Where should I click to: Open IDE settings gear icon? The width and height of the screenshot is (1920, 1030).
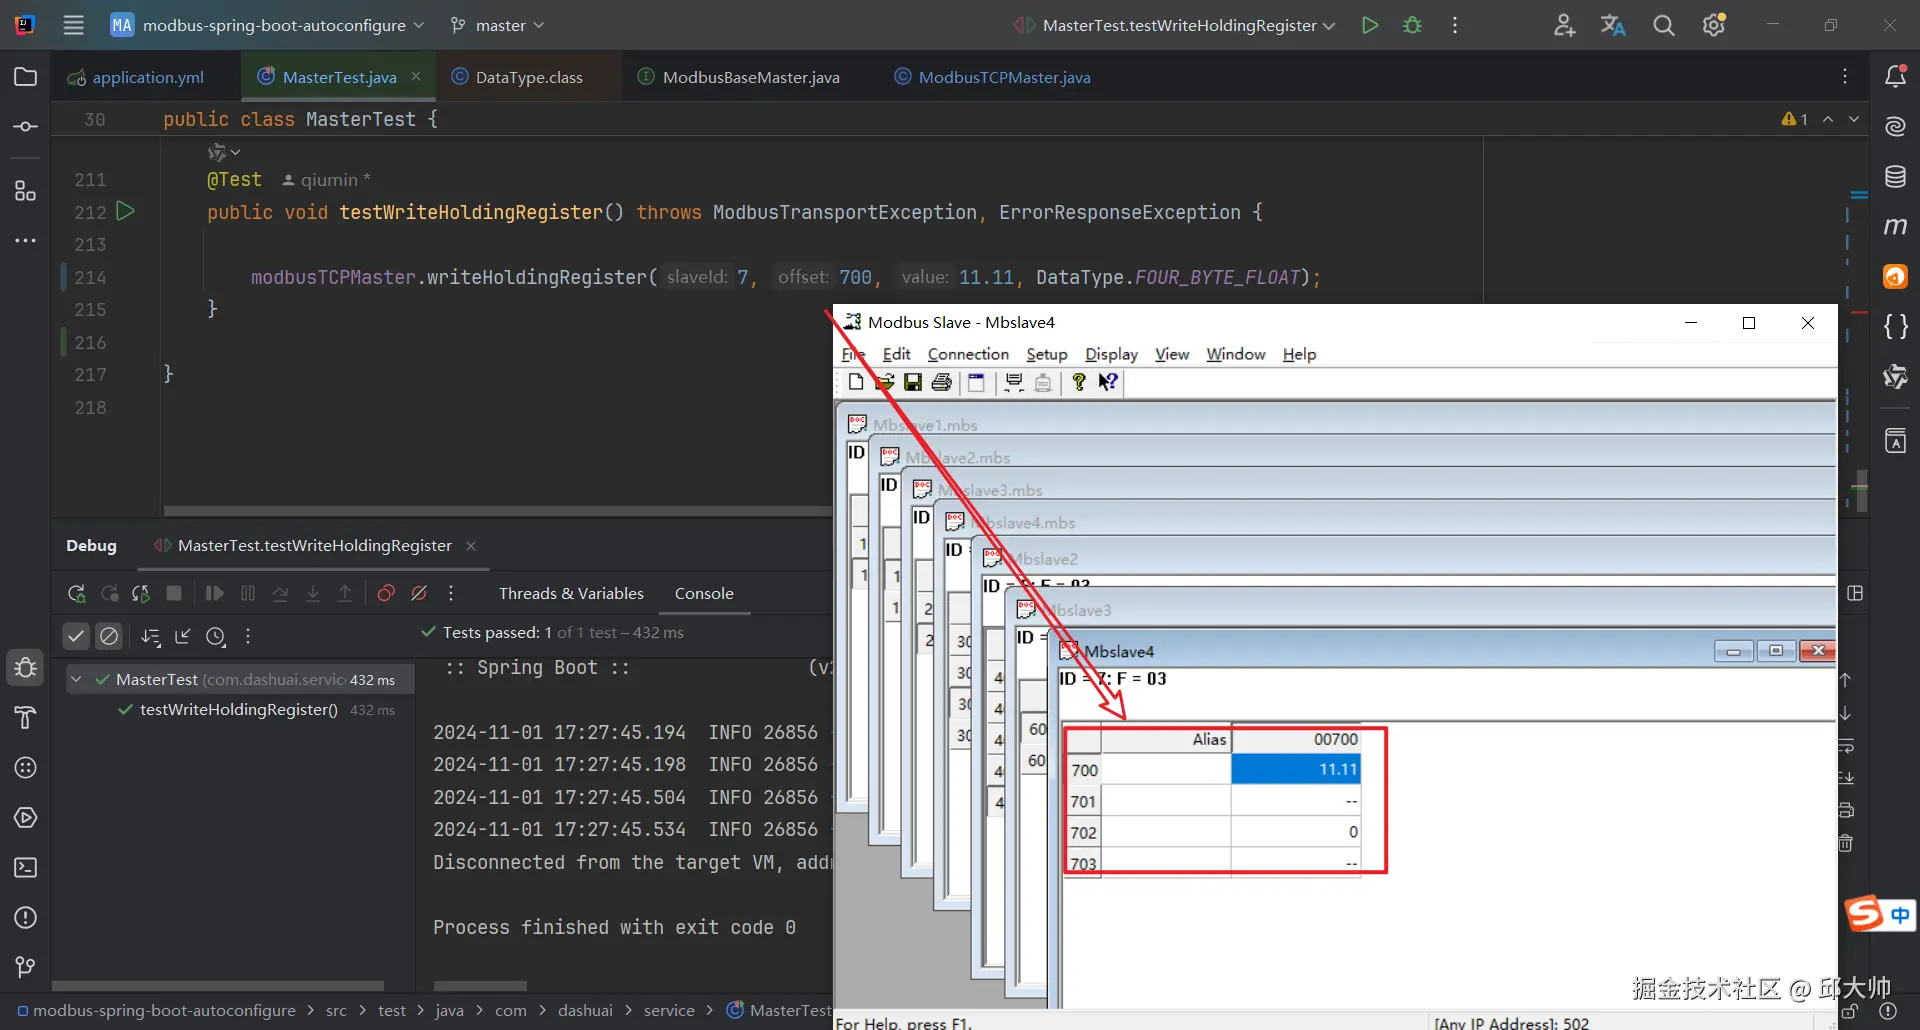click(1714, 26)
